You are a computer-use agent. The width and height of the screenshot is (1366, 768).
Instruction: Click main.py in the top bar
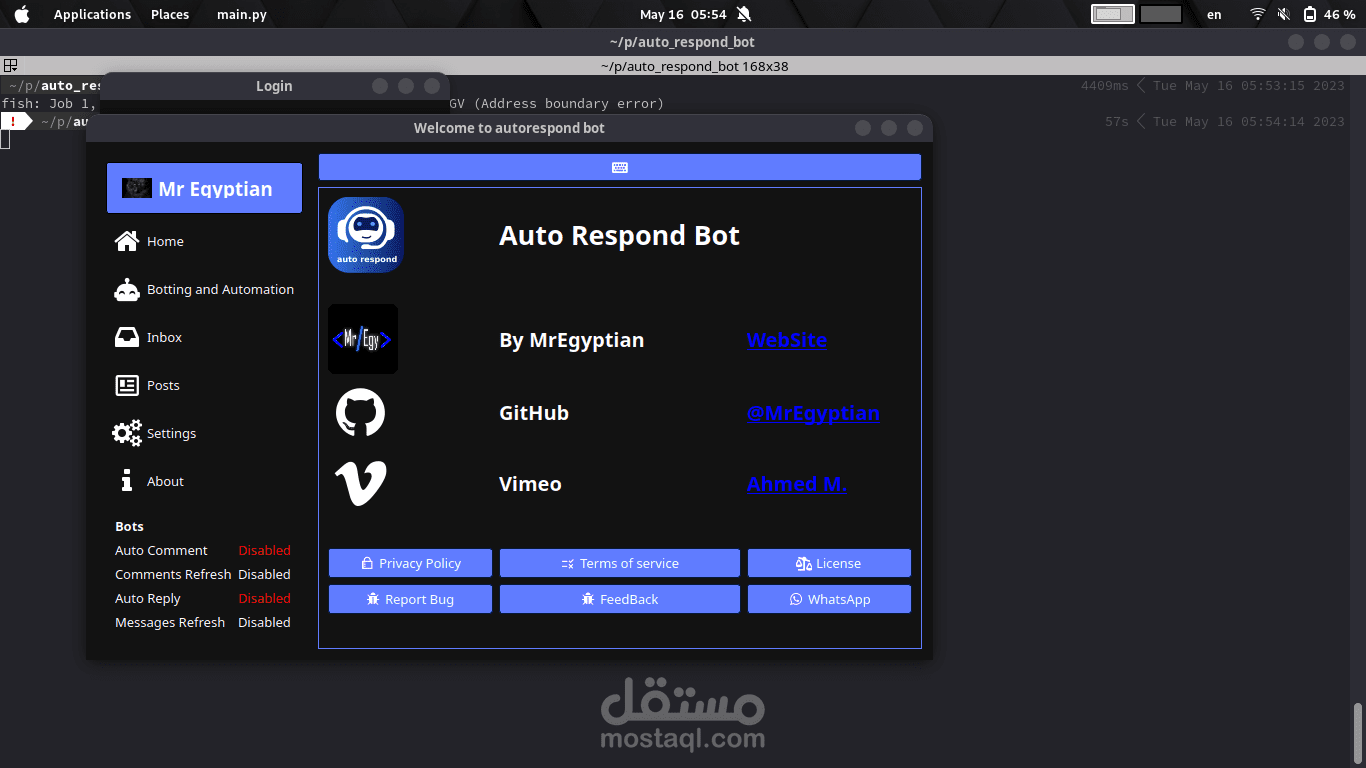241,14
